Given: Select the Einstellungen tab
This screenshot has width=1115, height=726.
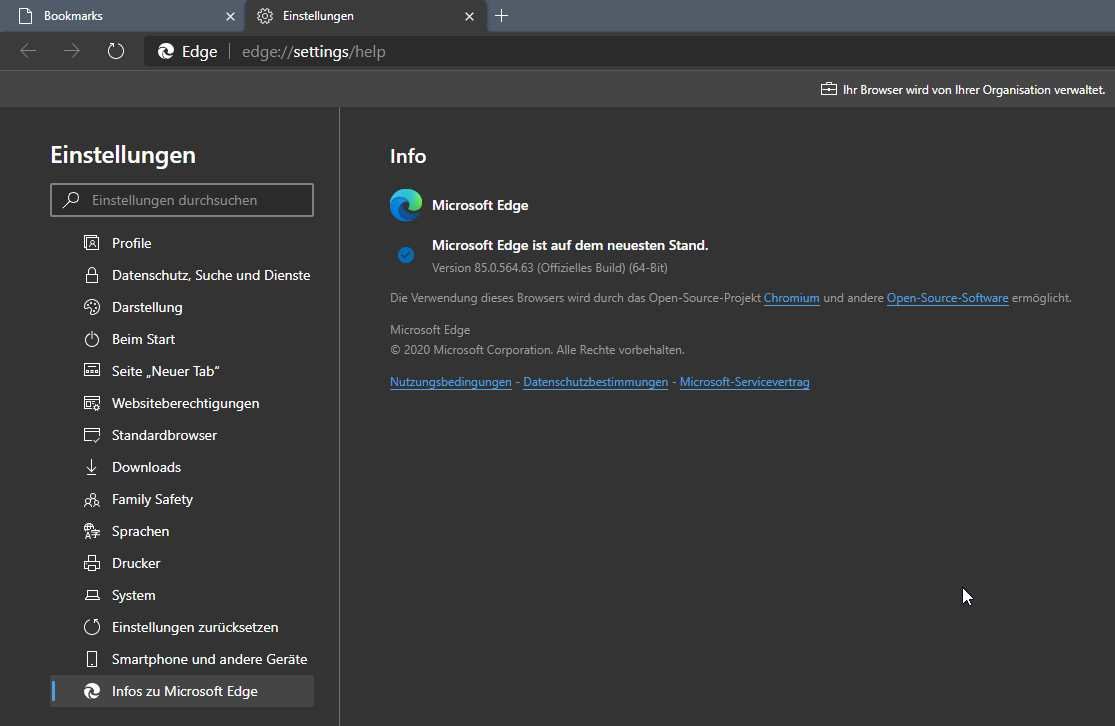Looking at the screenshot, I should pyautogui.click(x=366, y=16).
